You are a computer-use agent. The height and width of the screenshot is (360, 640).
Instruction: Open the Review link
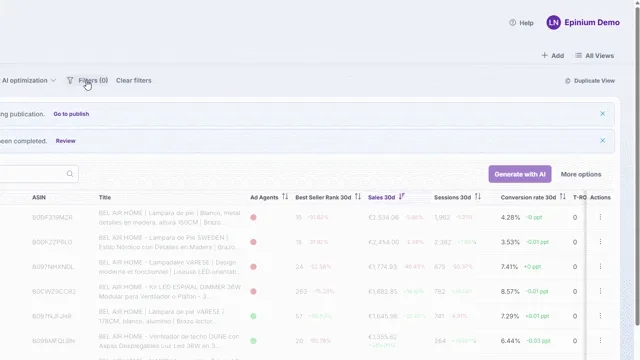point(65,141)
